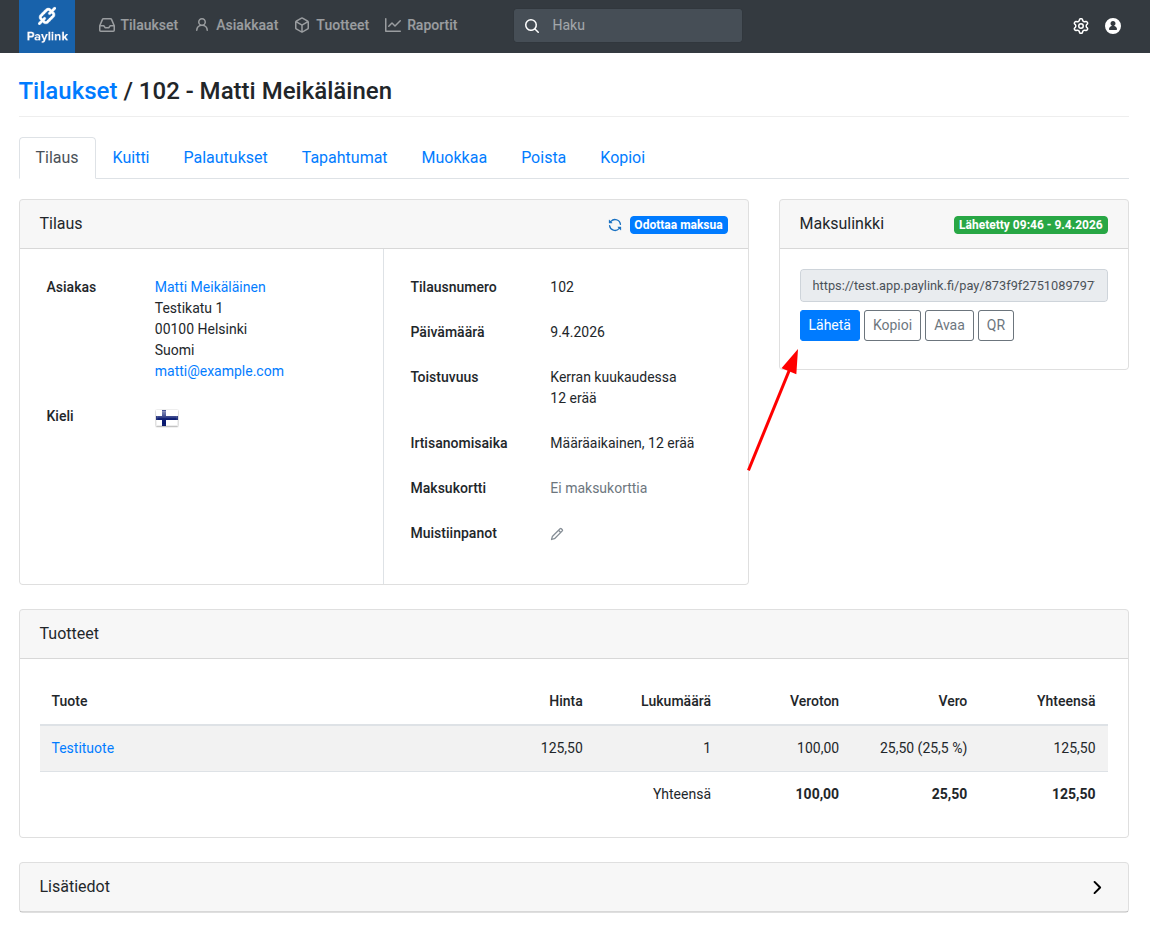Click the refresh order status icon

click(615, 225)
